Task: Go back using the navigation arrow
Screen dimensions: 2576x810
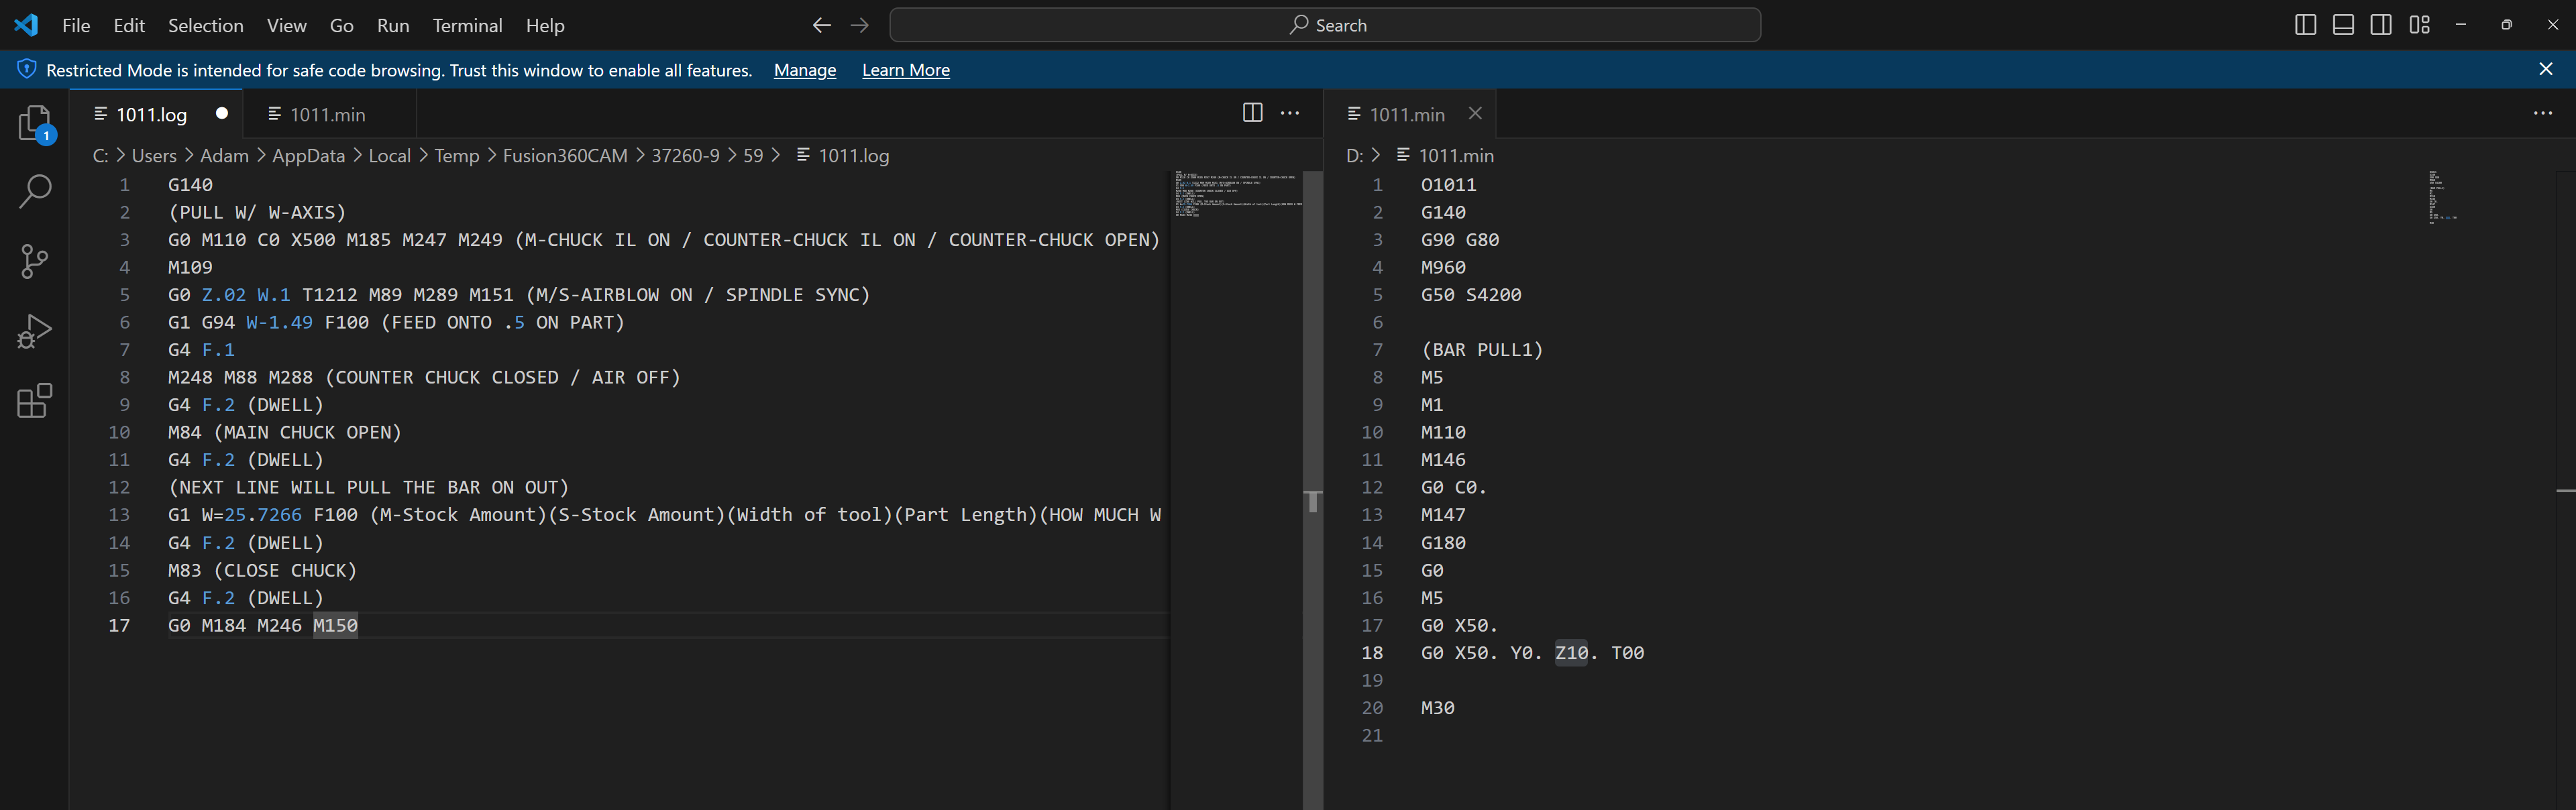Action: tap(821, 25)
